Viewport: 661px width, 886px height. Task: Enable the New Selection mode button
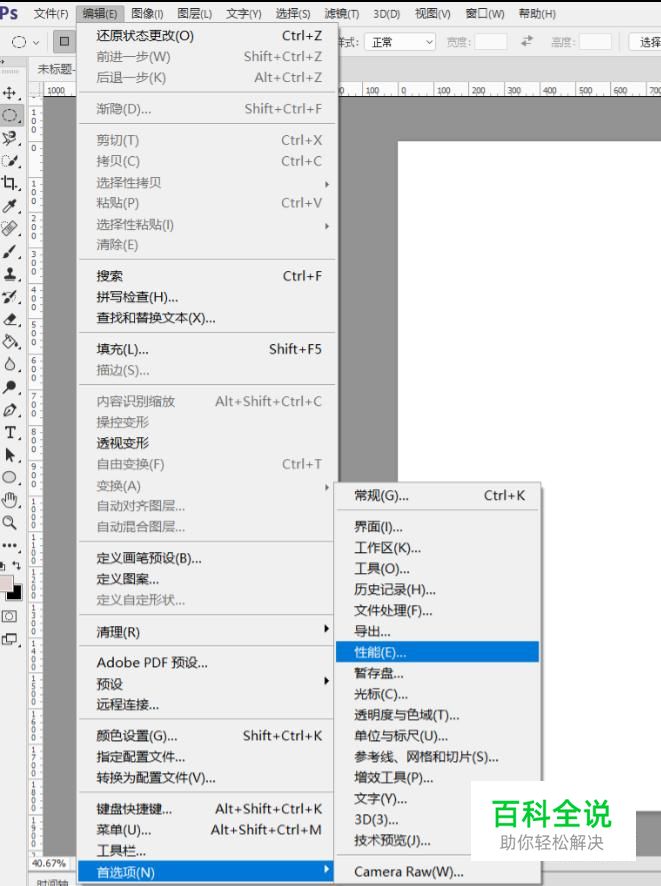64,41
